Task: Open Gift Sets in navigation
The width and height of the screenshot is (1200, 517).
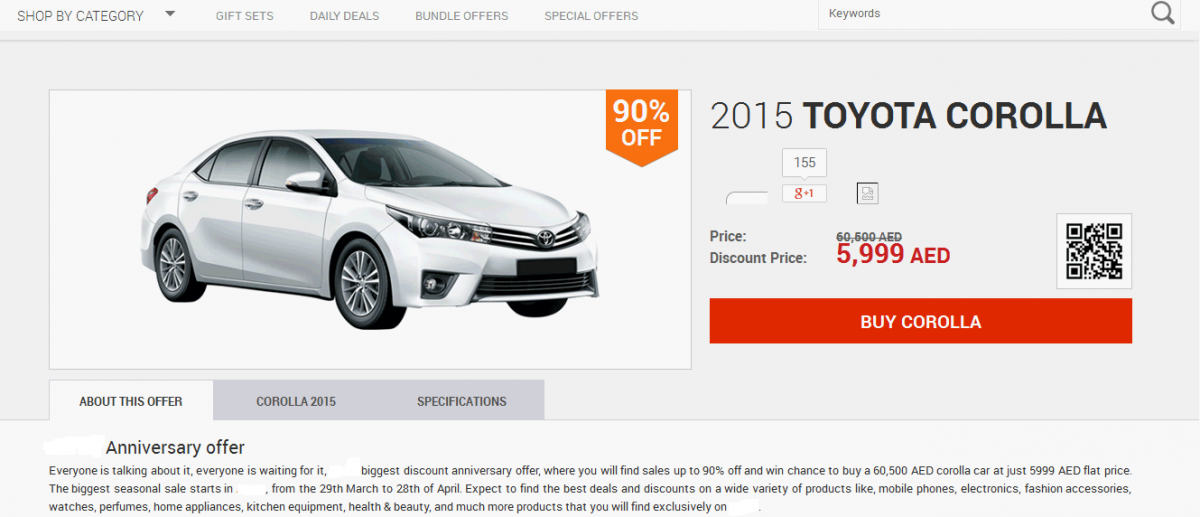Action: [x=244, y=16]
